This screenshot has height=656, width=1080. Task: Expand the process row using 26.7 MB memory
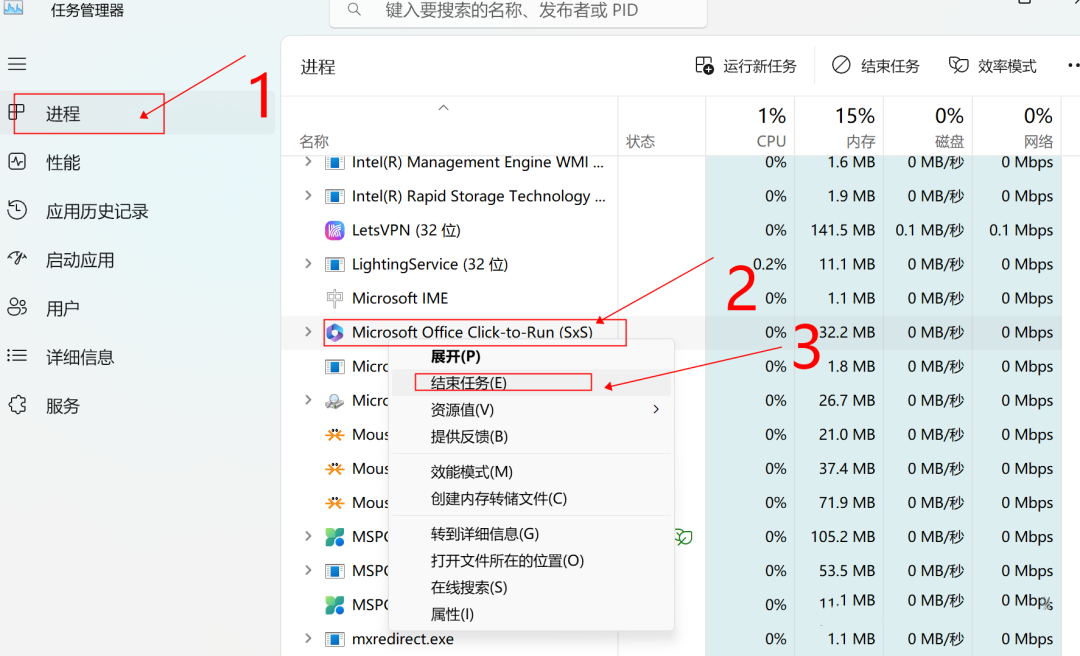pos(308,400)
